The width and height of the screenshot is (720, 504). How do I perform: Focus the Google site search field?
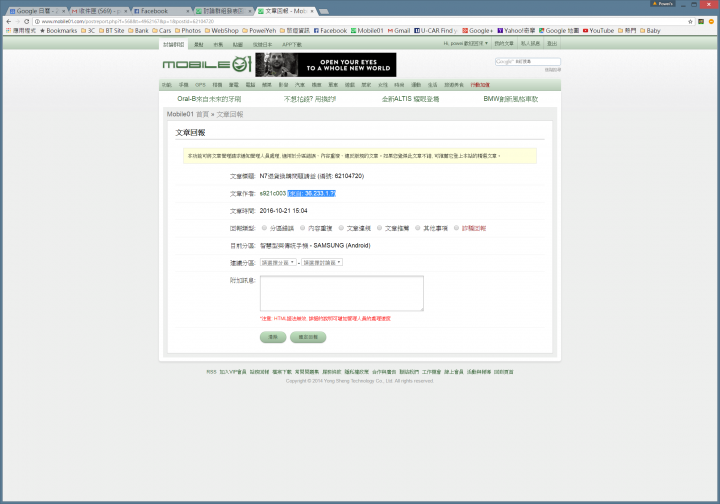click(528, 62)
